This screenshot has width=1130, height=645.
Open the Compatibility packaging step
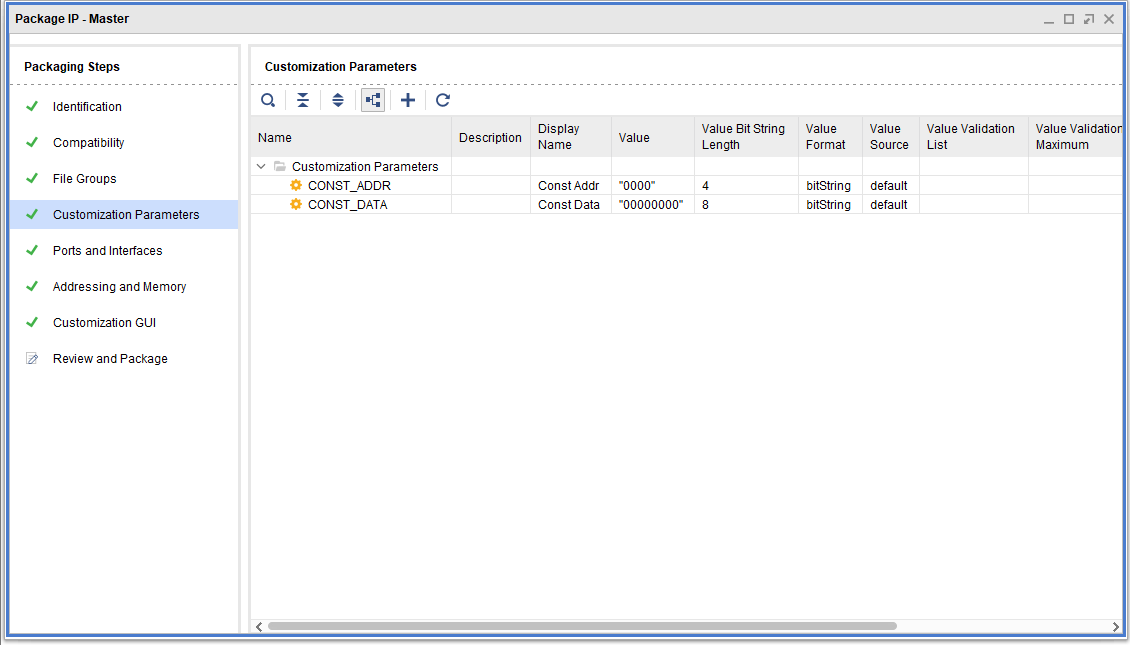pyautogui.click(x=89, y=143)
